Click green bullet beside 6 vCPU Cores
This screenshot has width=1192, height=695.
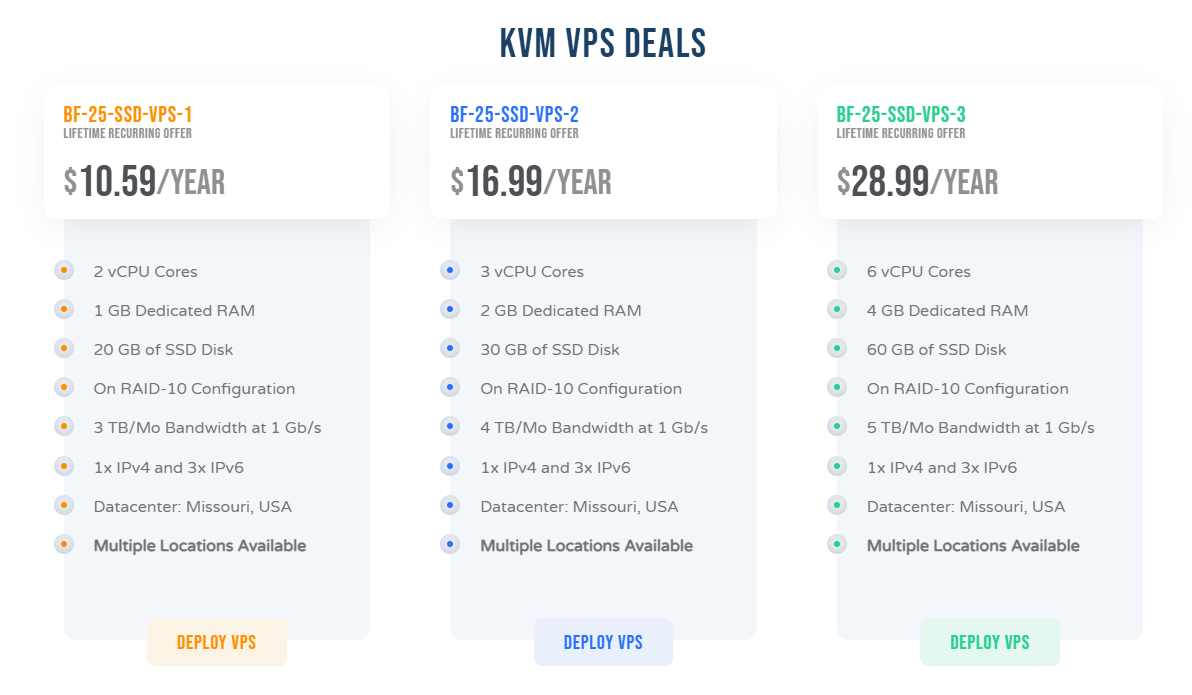tap(837, 270)
